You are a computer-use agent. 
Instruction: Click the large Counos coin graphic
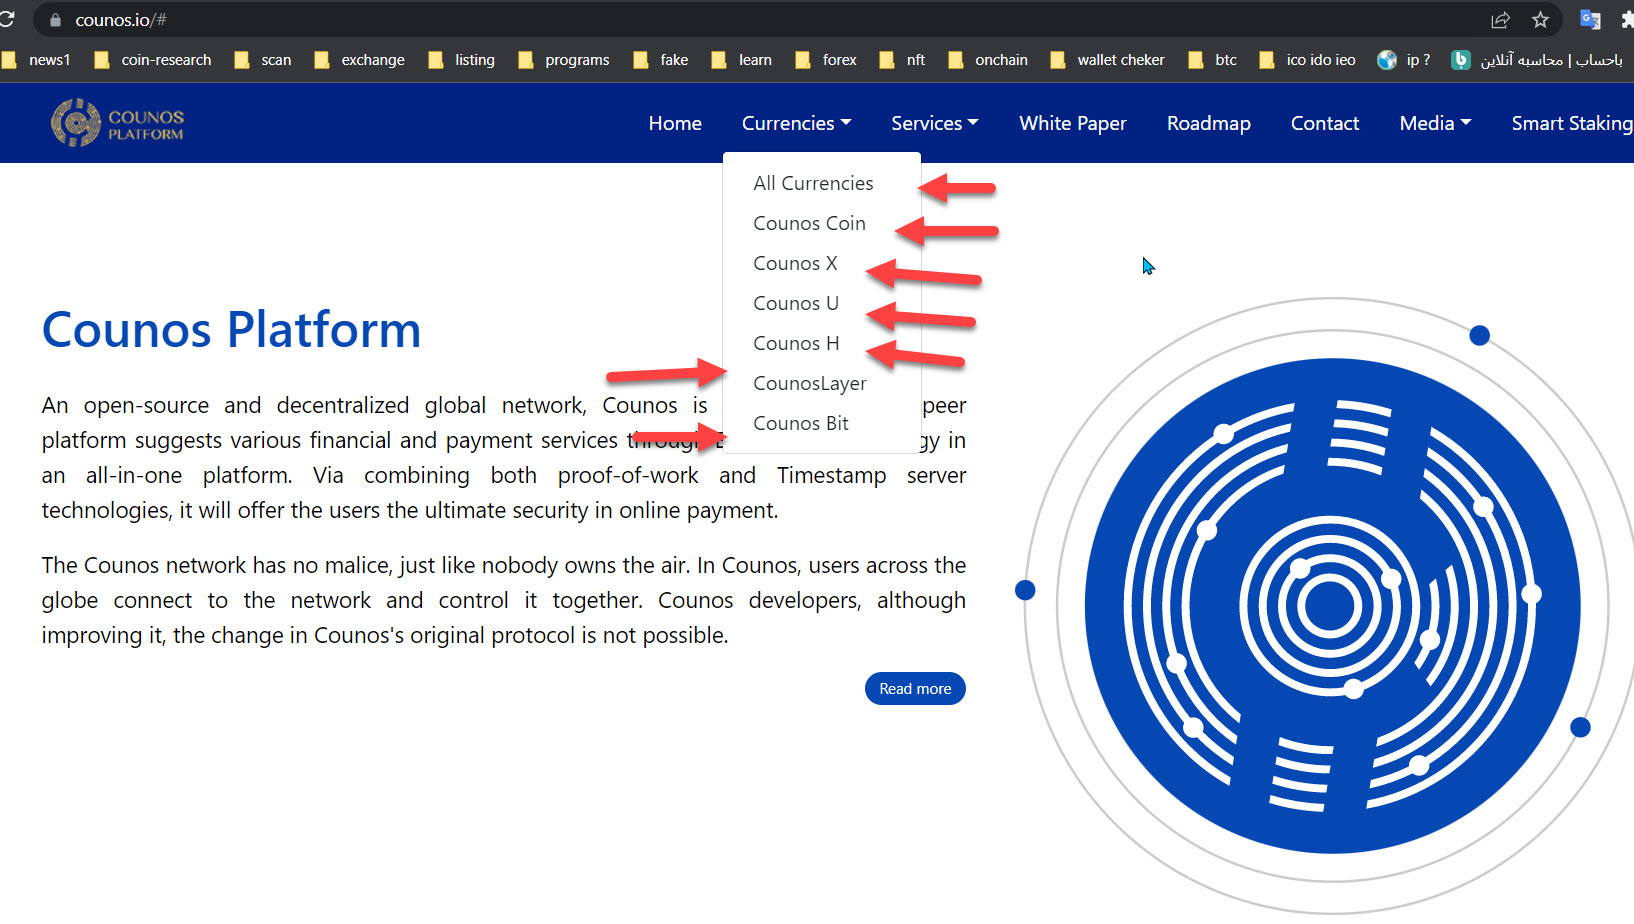[x=1332, y=605]
